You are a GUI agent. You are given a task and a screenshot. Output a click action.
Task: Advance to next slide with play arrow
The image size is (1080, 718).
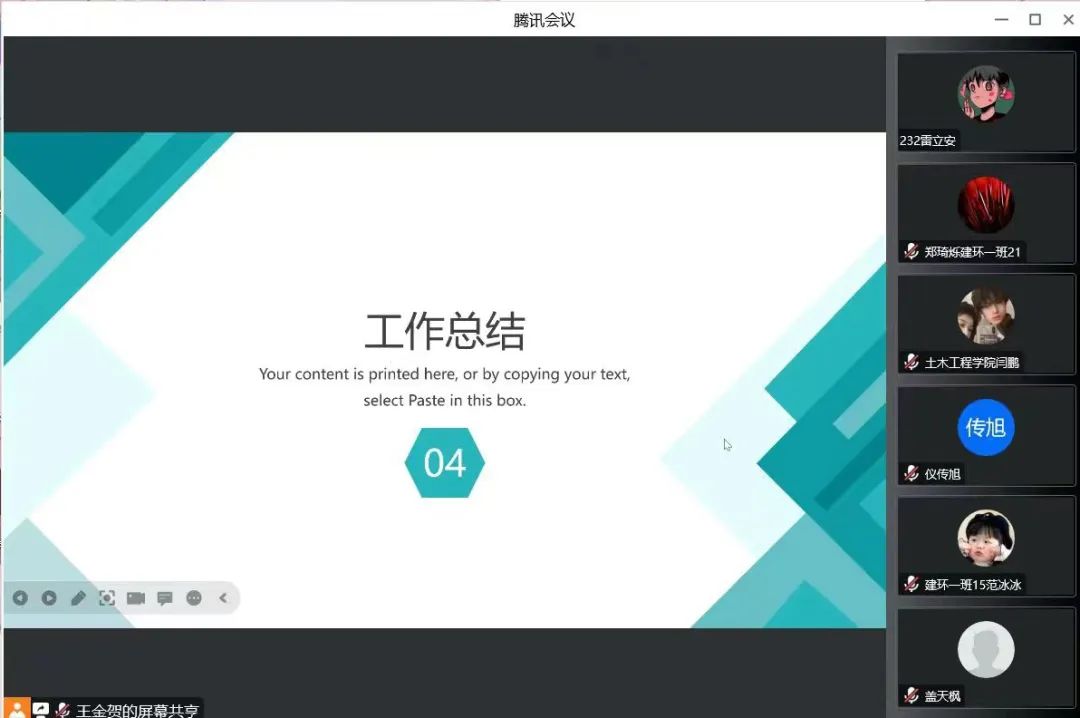pyautogui.click(x=49, y=598)
